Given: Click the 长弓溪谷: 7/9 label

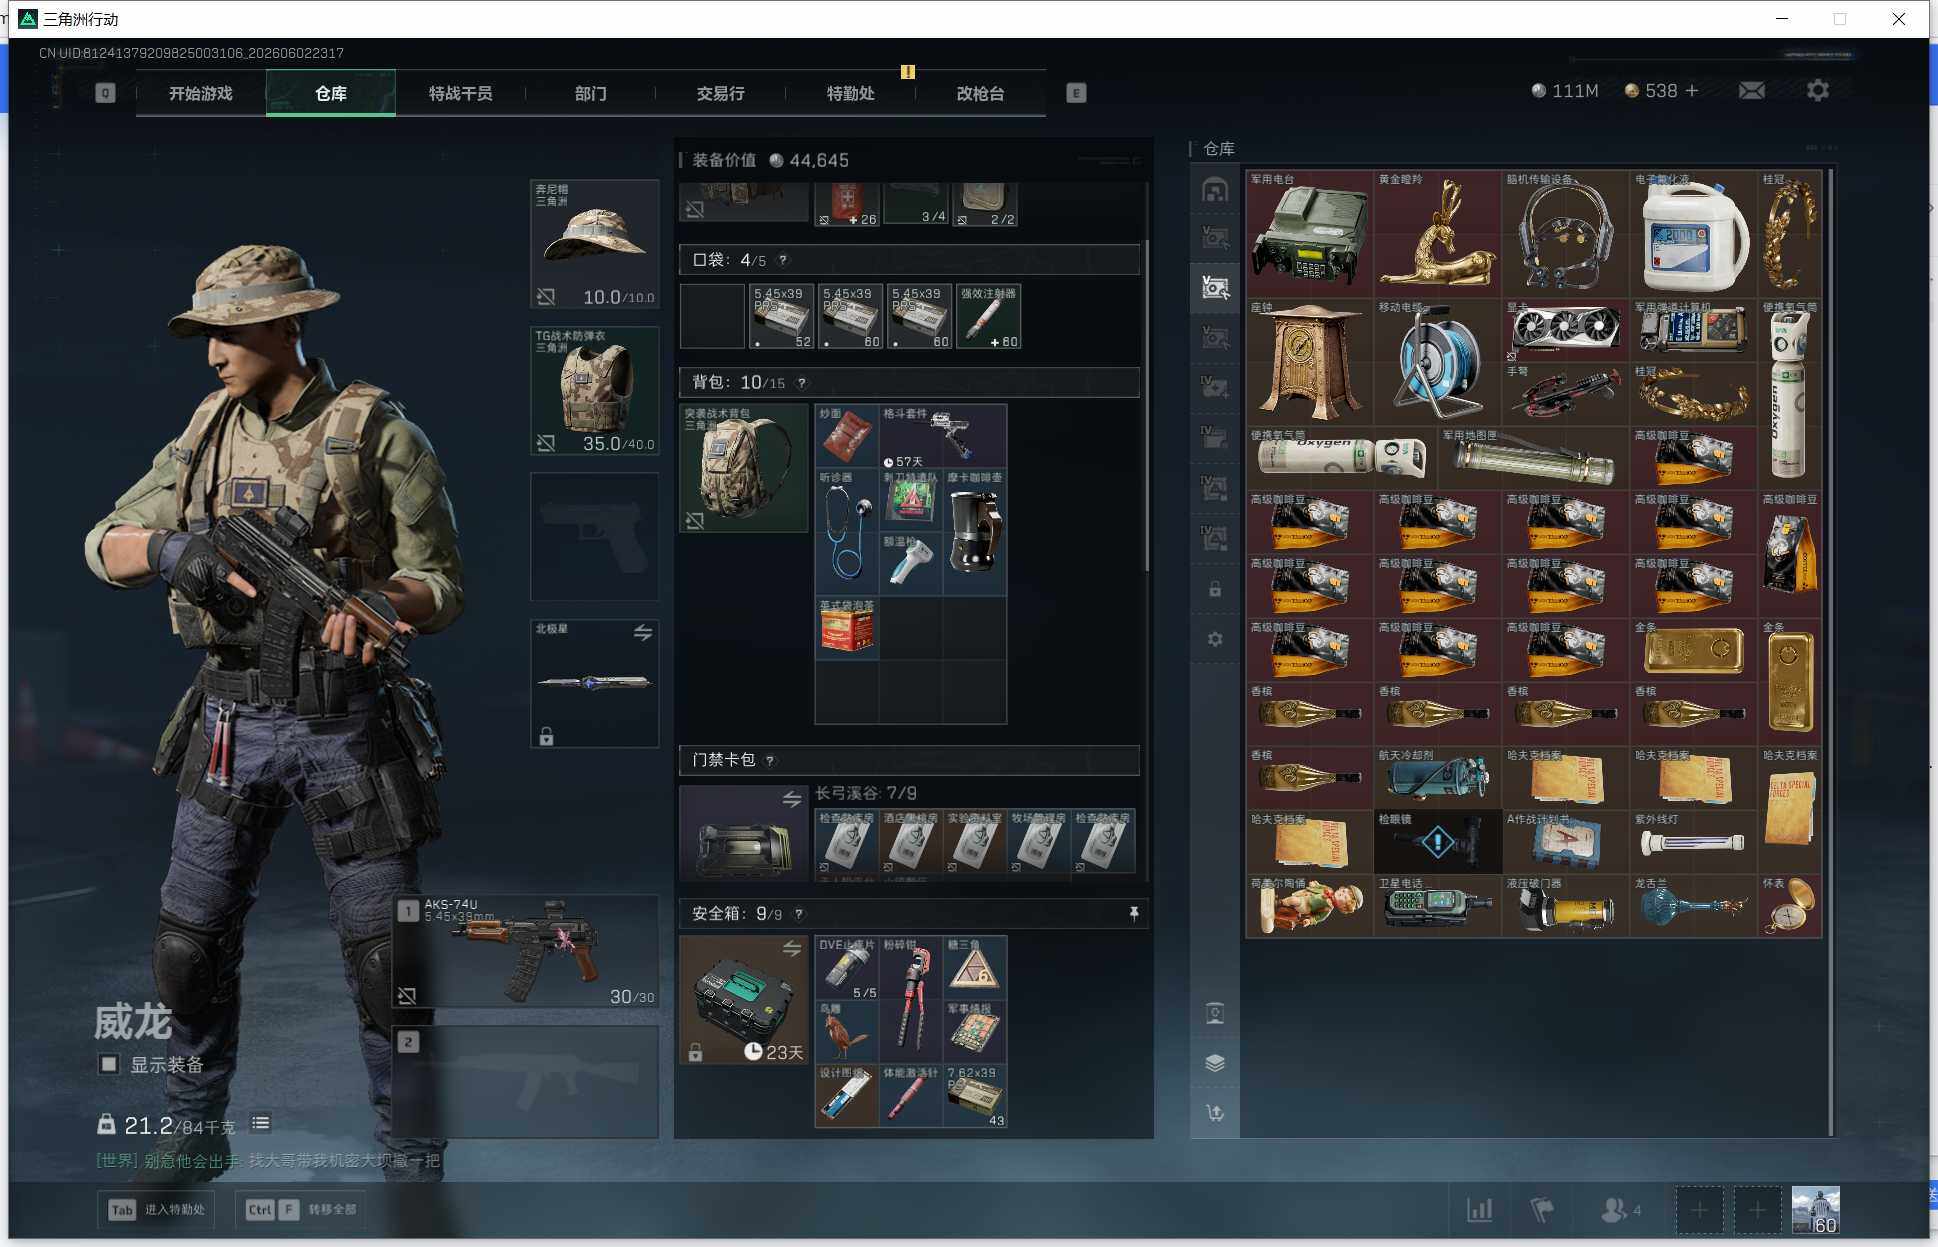Looking at the screenshot, I should (866, 794).
